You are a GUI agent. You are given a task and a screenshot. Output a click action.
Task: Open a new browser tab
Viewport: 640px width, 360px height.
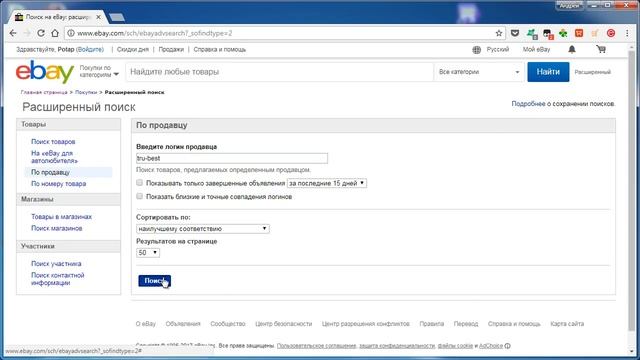pyautogui.click(x=117, y=17)
